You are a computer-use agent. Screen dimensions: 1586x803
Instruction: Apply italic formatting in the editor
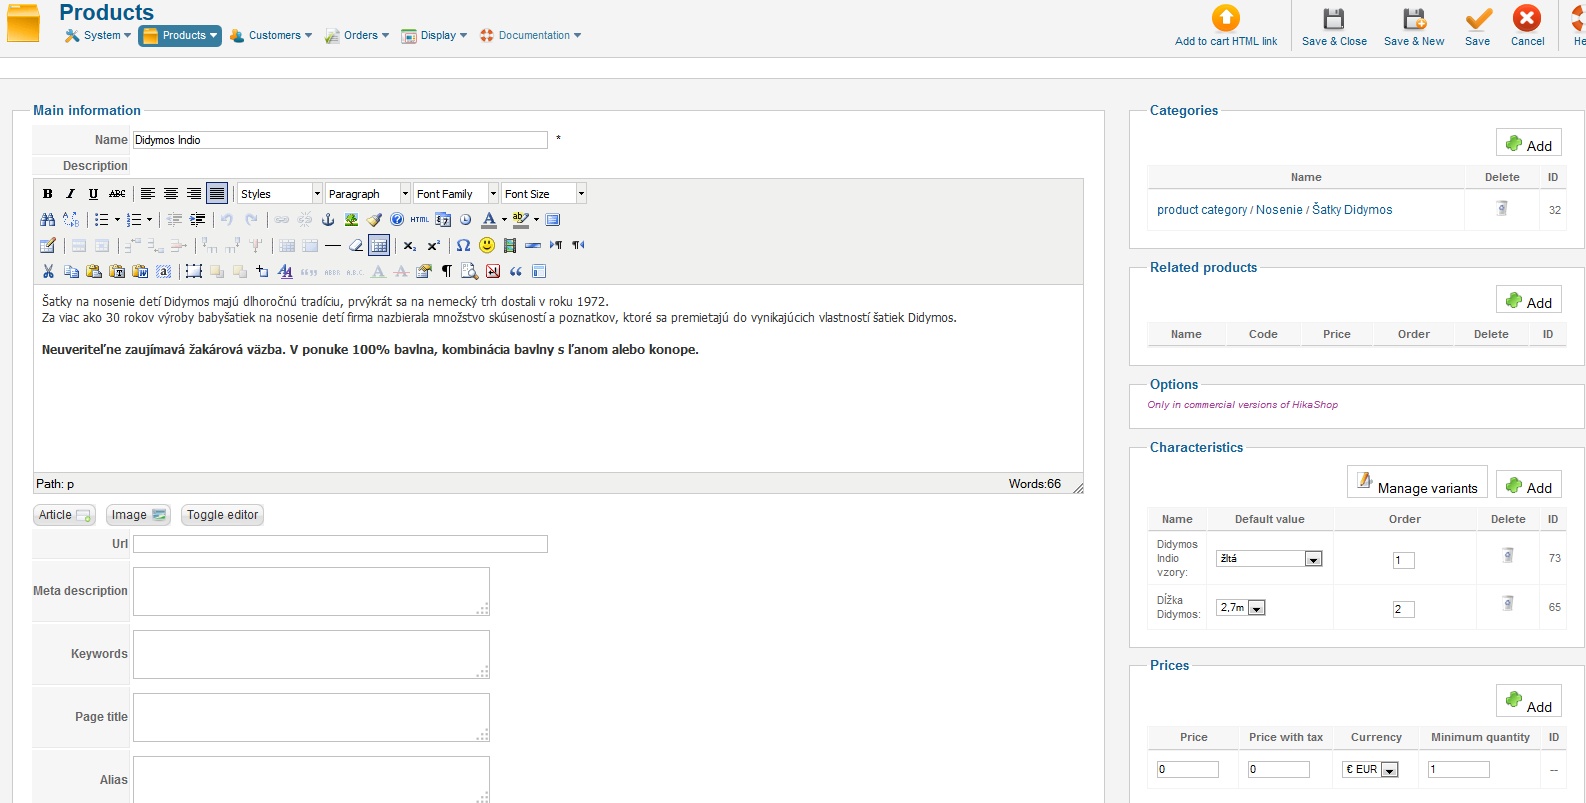[70, 194]
